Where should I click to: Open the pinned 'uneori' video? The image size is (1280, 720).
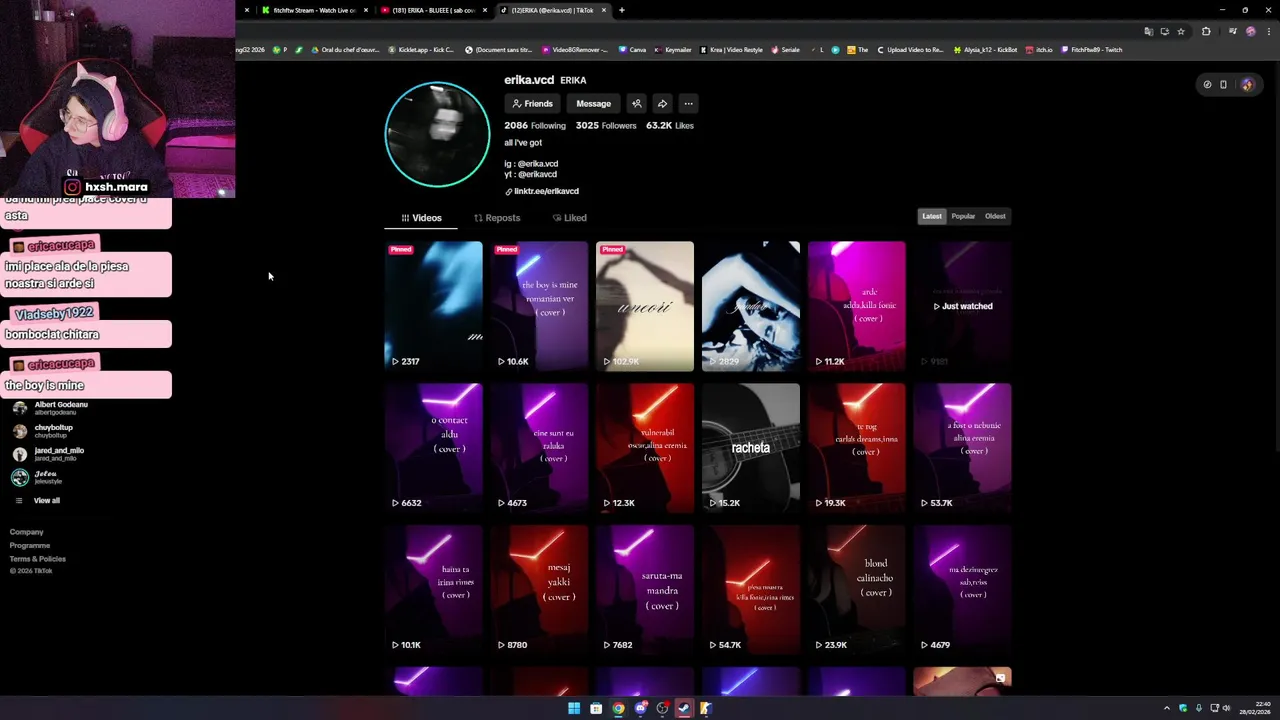(645, 306)
